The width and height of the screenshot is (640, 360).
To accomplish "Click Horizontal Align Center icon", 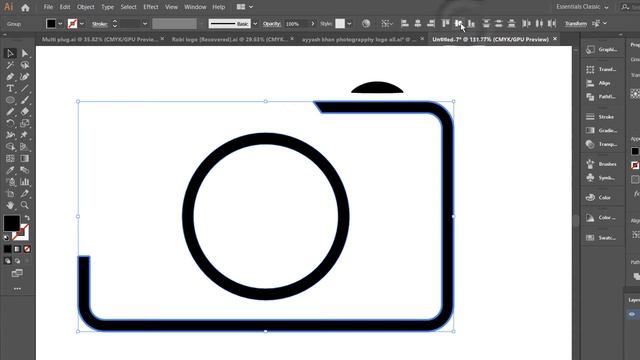I will point(418,24).
